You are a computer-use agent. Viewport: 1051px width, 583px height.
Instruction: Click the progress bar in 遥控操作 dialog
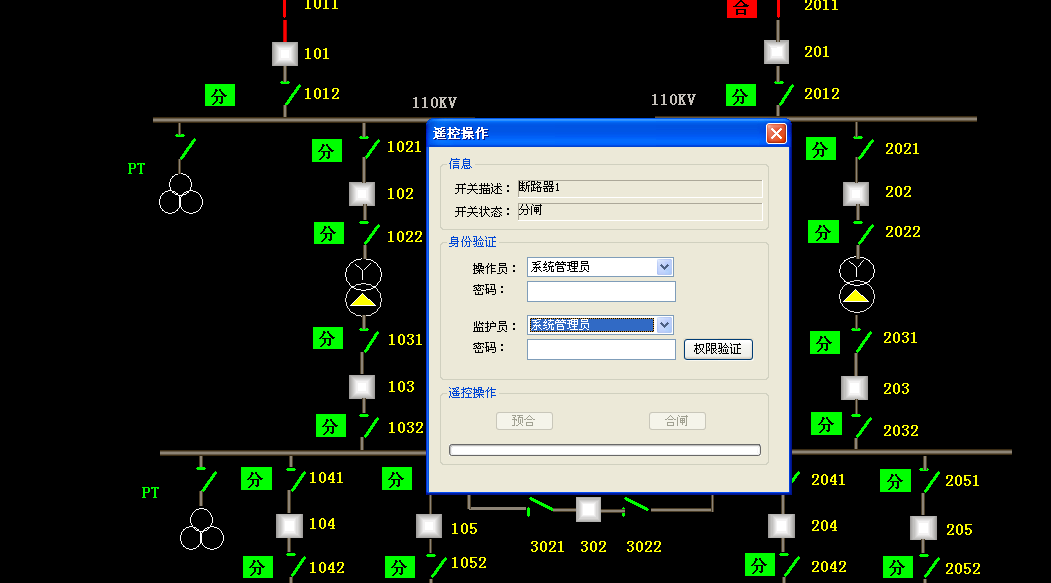click(605, 450)
